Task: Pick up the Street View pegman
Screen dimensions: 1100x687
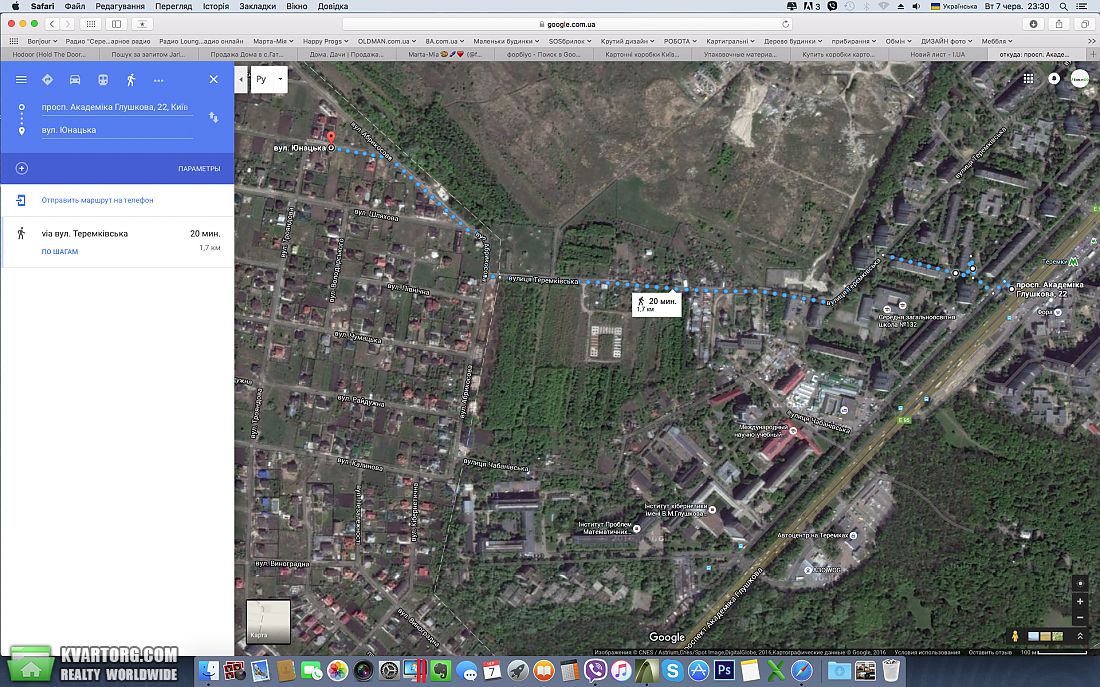Action: click(x=1014, y=636)
